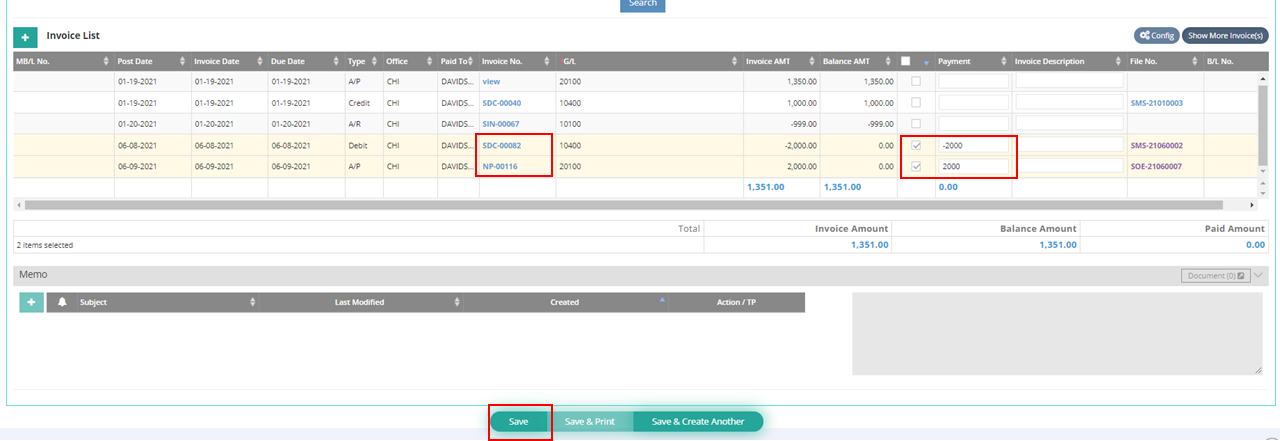This screenshot has width=1280, height=441.
Task: Toggle the select-all header checkbox
Action: point(906,61)
